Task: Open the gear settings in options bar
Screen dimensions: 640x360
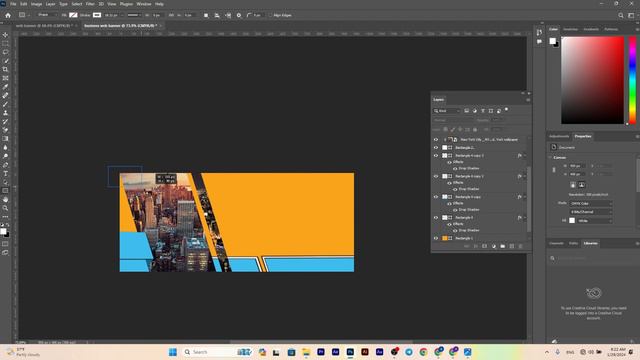Action: 239,15
